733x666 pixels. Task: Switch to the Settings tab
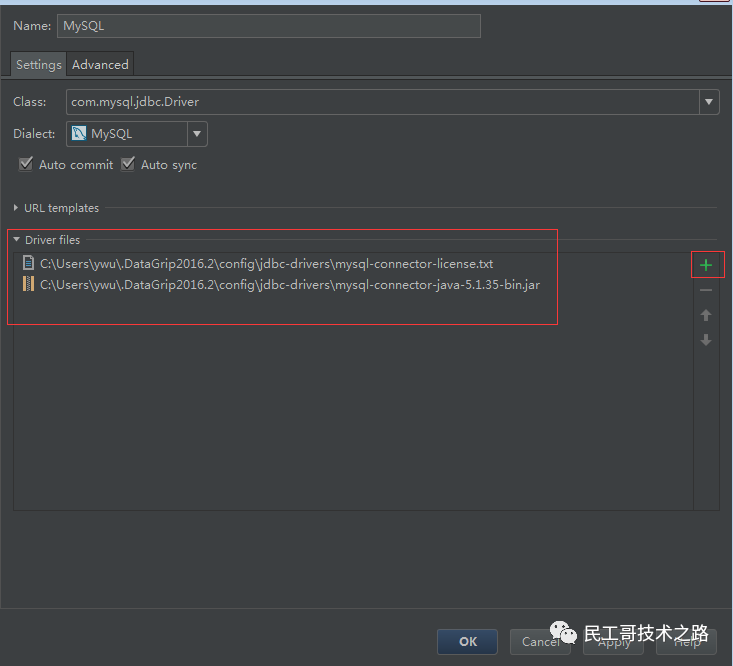[38, 64]
